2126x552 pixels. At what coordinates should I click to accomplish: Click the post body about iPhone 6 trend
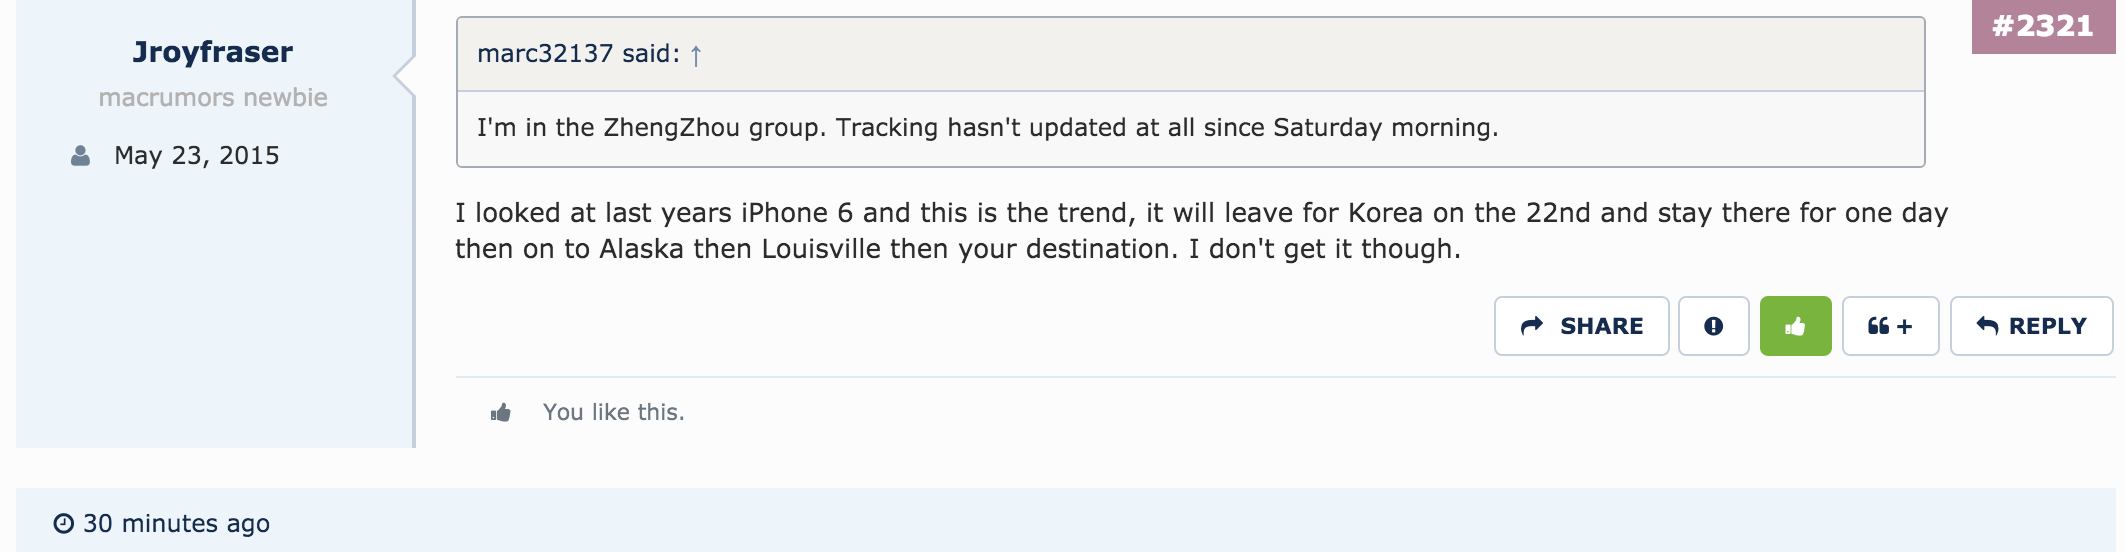(1201, 231)
